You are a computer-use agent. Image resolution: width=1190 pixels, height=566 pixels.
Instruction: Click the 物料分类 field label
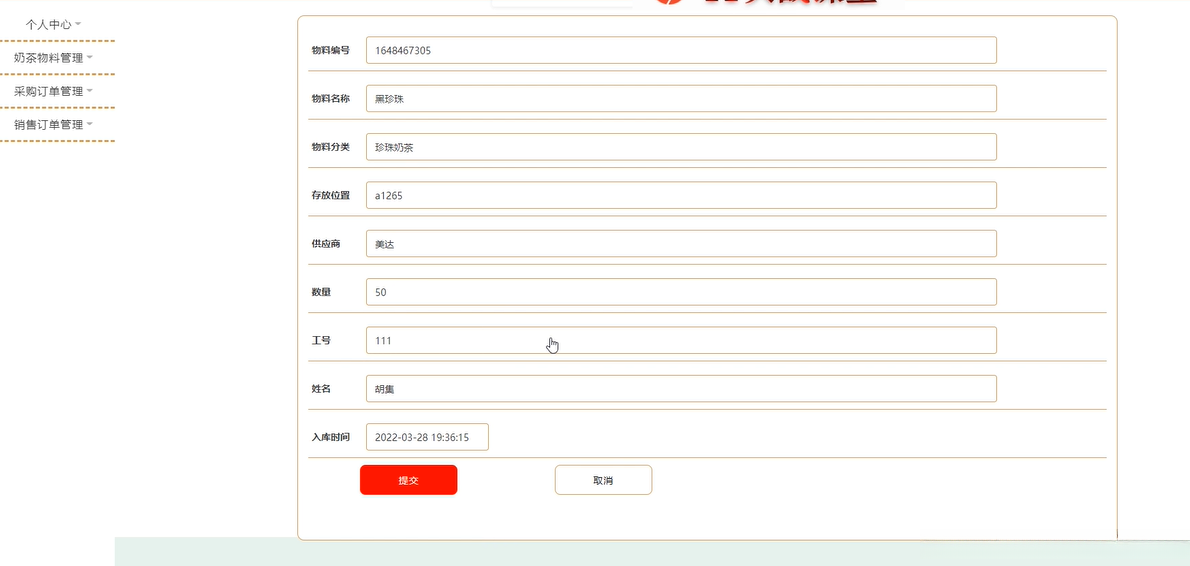pyautogui.click(x=330, y=147)
